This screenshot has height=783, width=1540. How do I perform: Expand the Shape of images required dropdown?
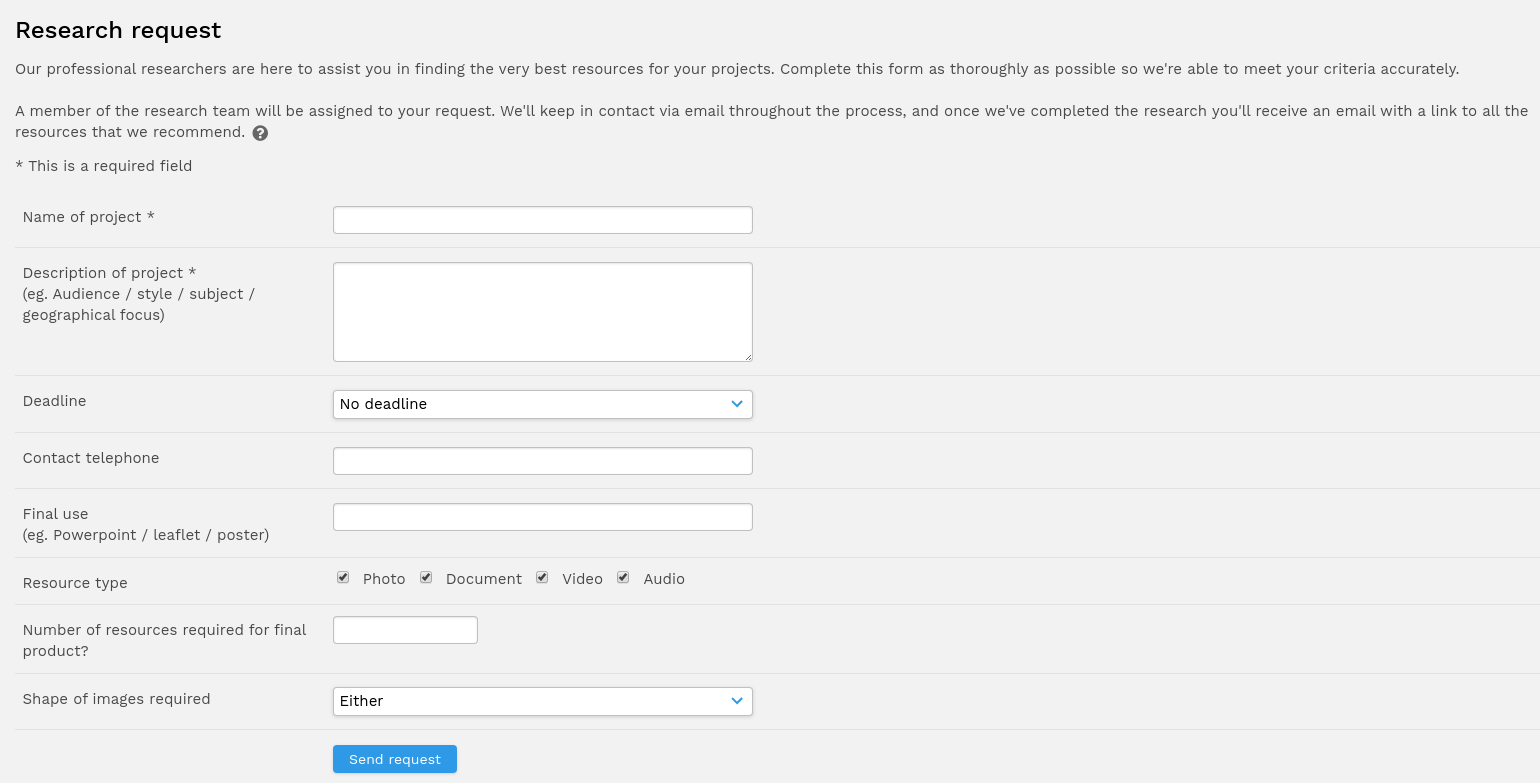[542, 701]
